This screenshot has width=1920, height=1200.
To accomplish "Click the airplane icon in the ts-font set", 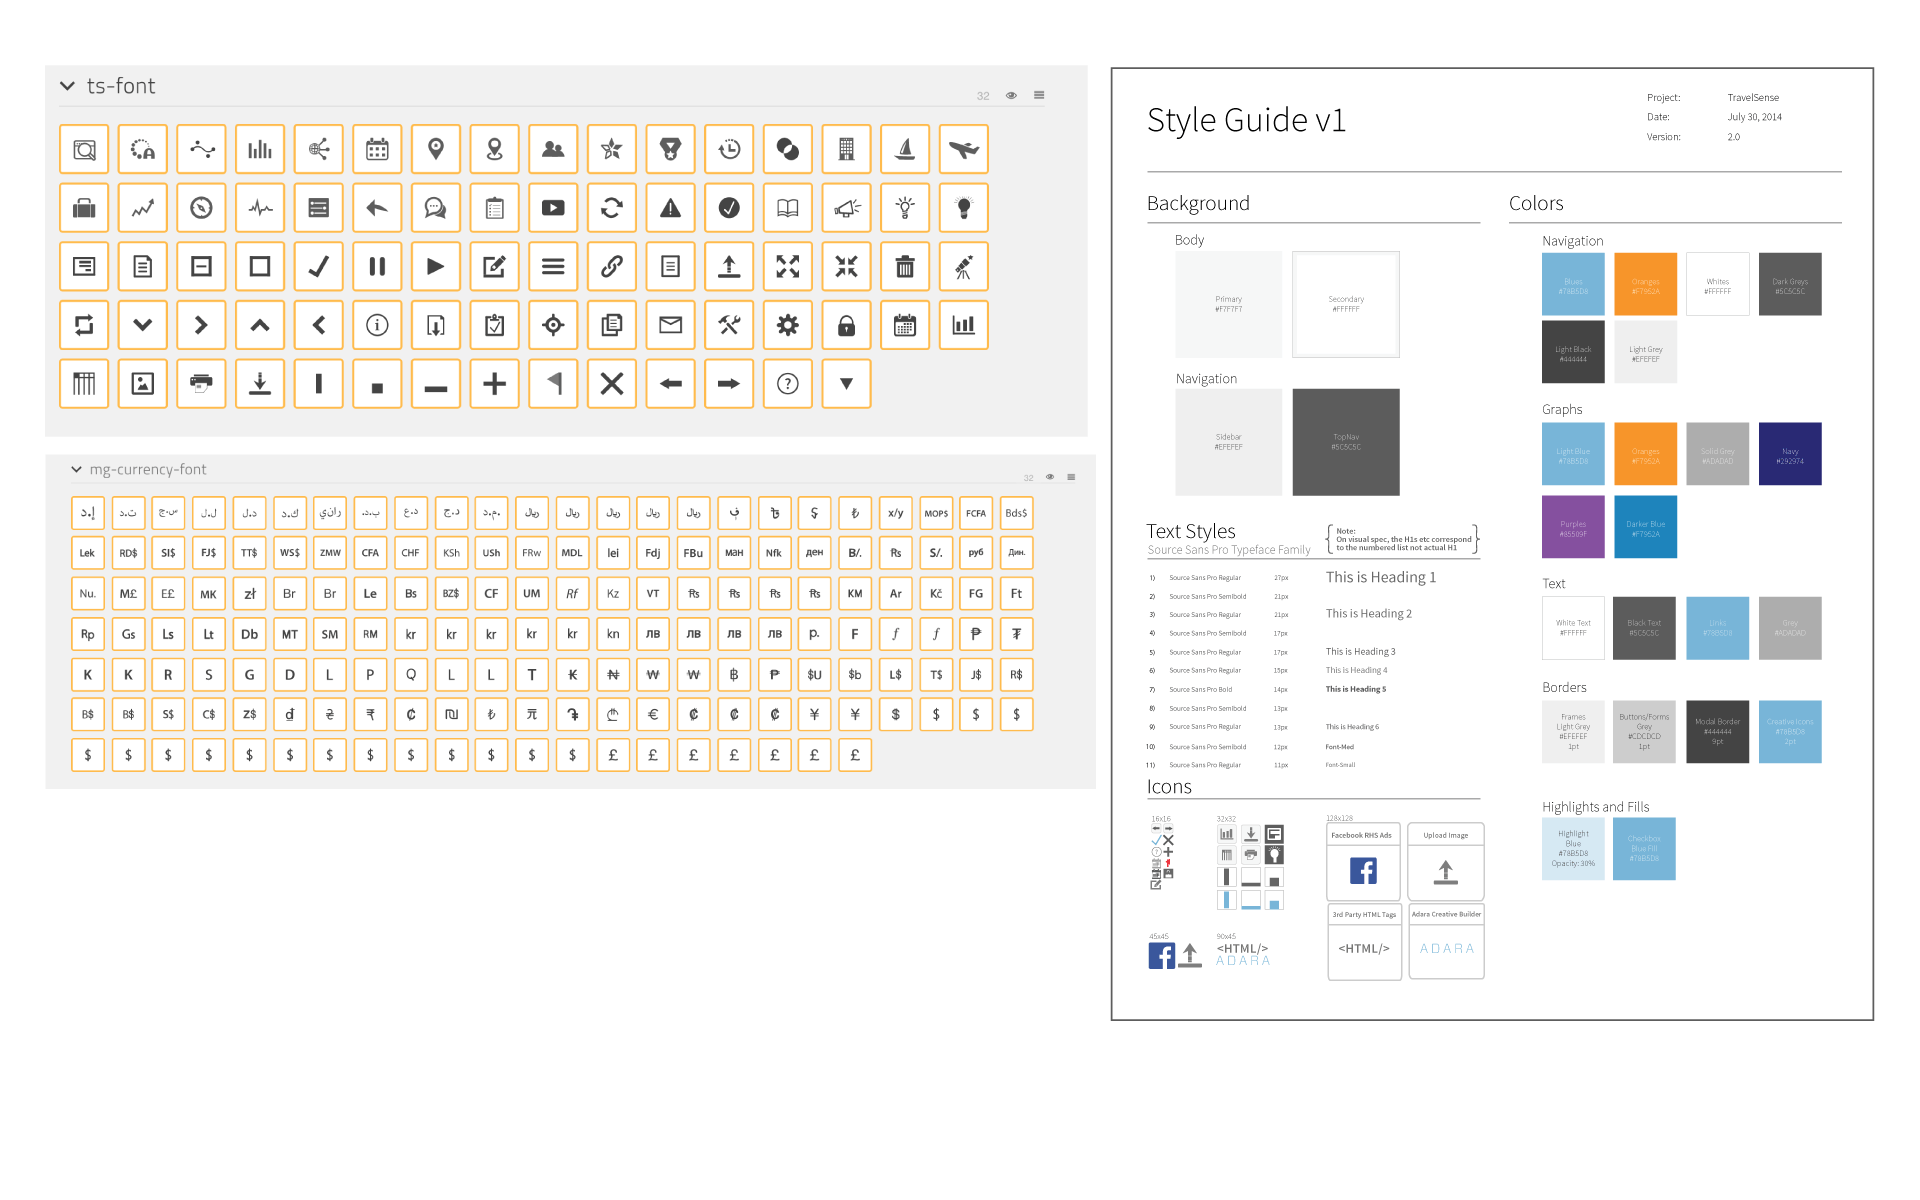I will coord(964,150).
